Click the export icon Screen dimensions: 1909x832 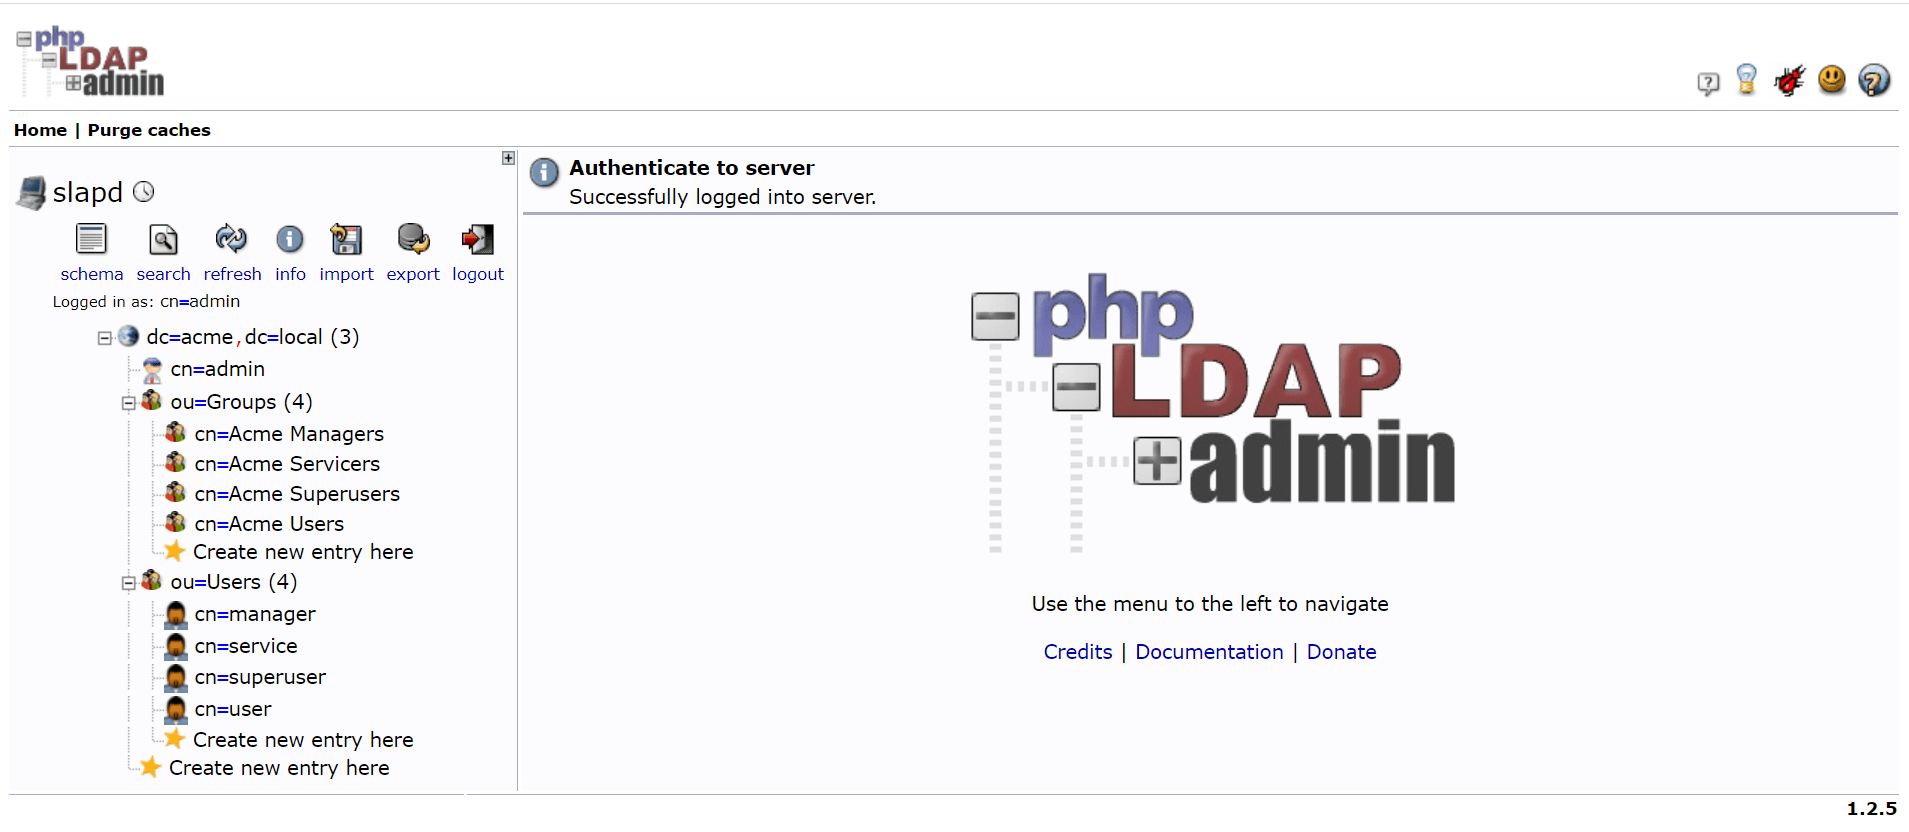click(413, 239)
